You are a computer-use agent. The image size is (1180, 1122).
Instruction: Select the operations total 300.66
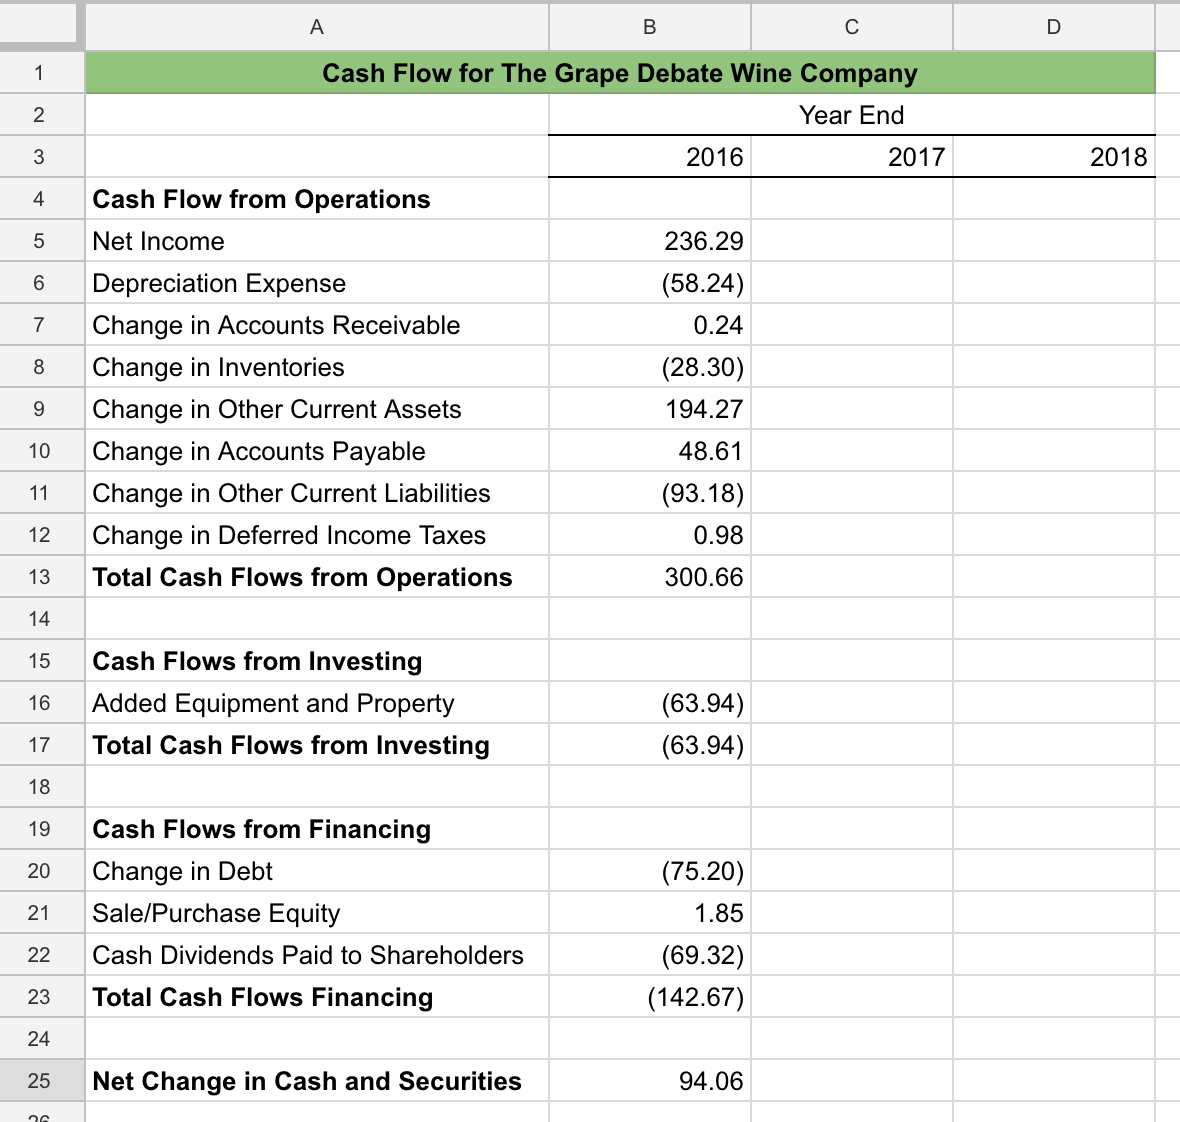[650, 577]
